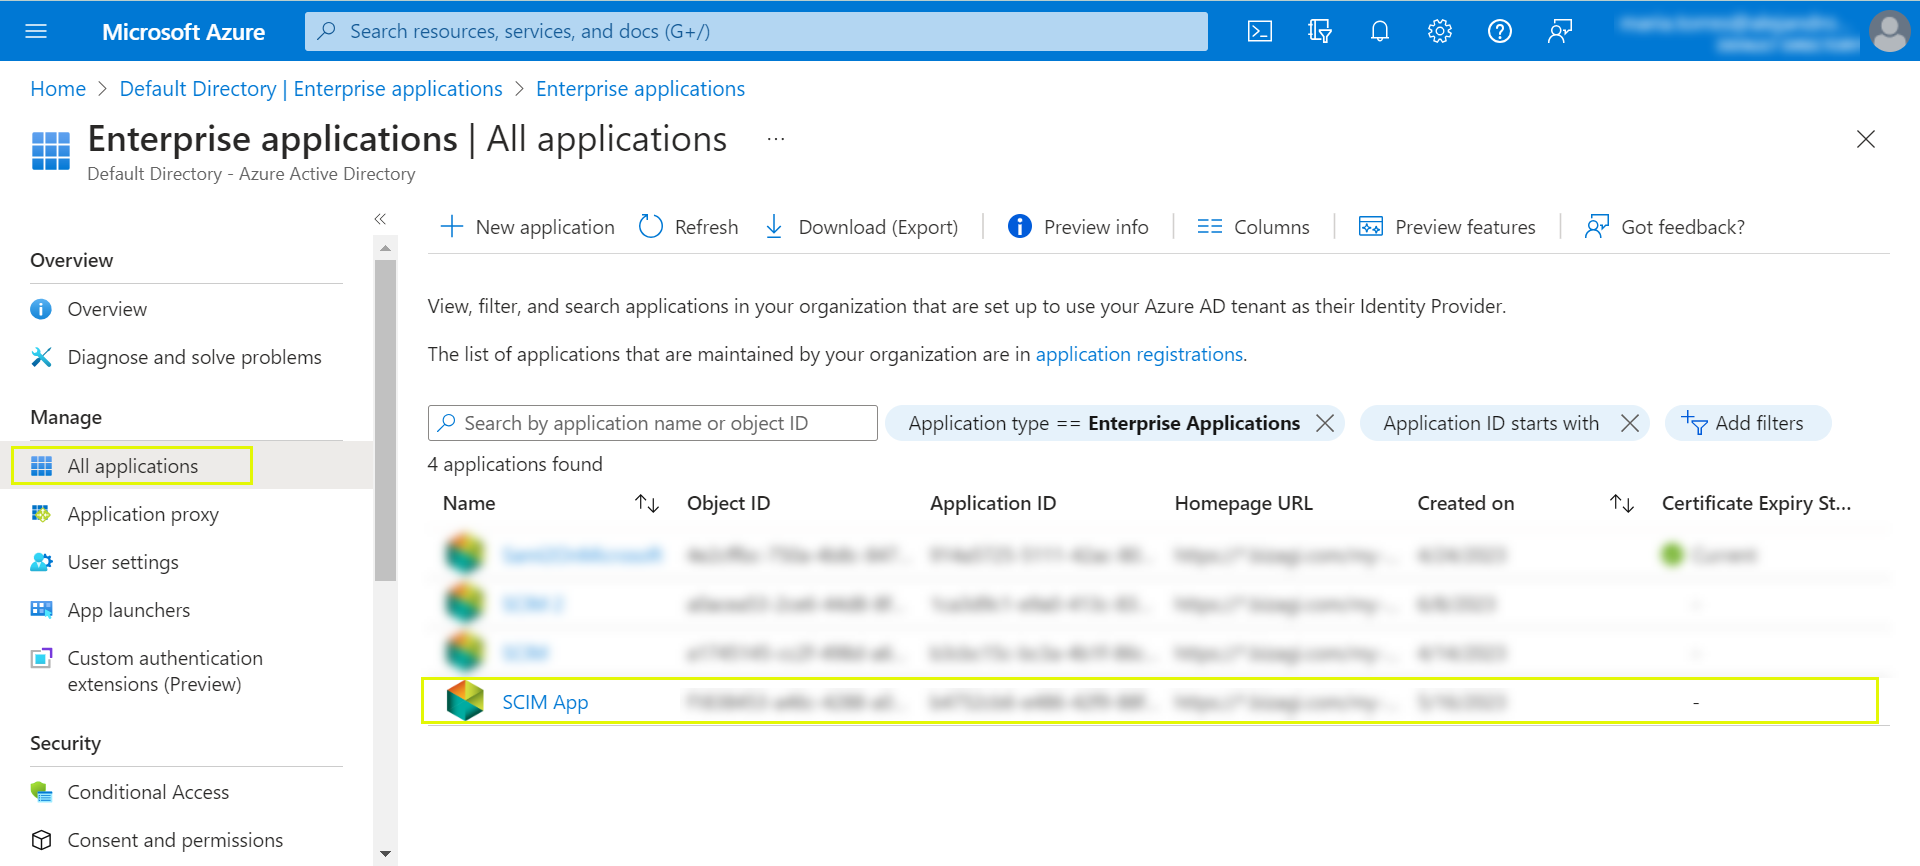Refresh the applications list

pos(689,227)
